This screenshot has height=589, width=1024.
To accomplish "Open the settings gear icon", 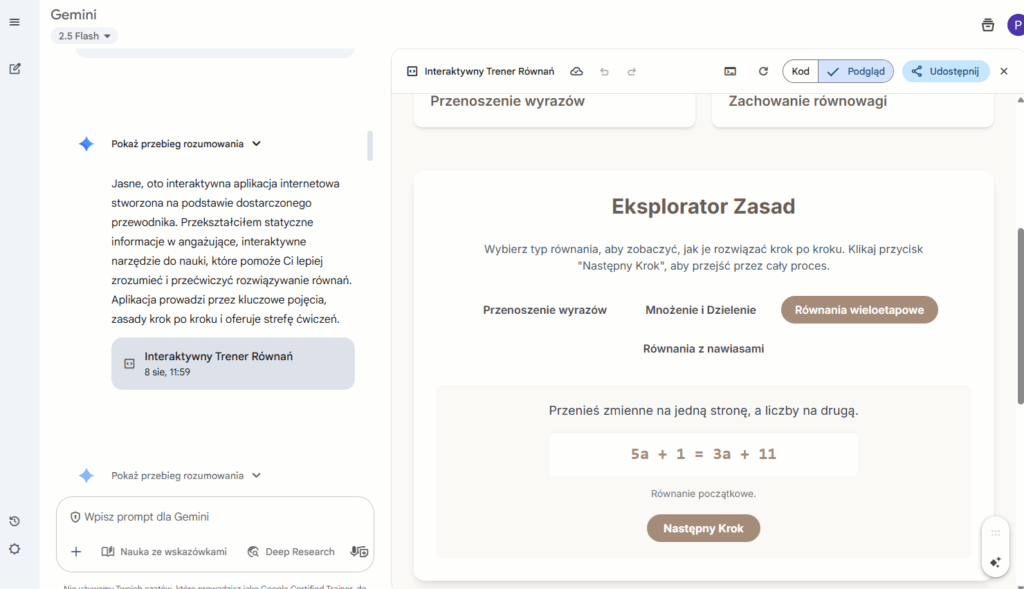I will (x=15, y=549).
